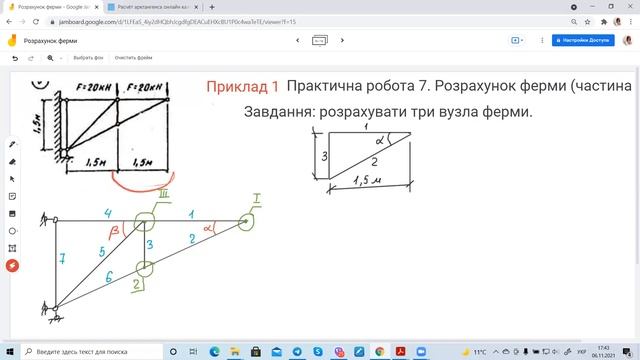This screenshot has height=360, width=640.
Task: Open the present to meeting dropdown
Action: point(517,40)
